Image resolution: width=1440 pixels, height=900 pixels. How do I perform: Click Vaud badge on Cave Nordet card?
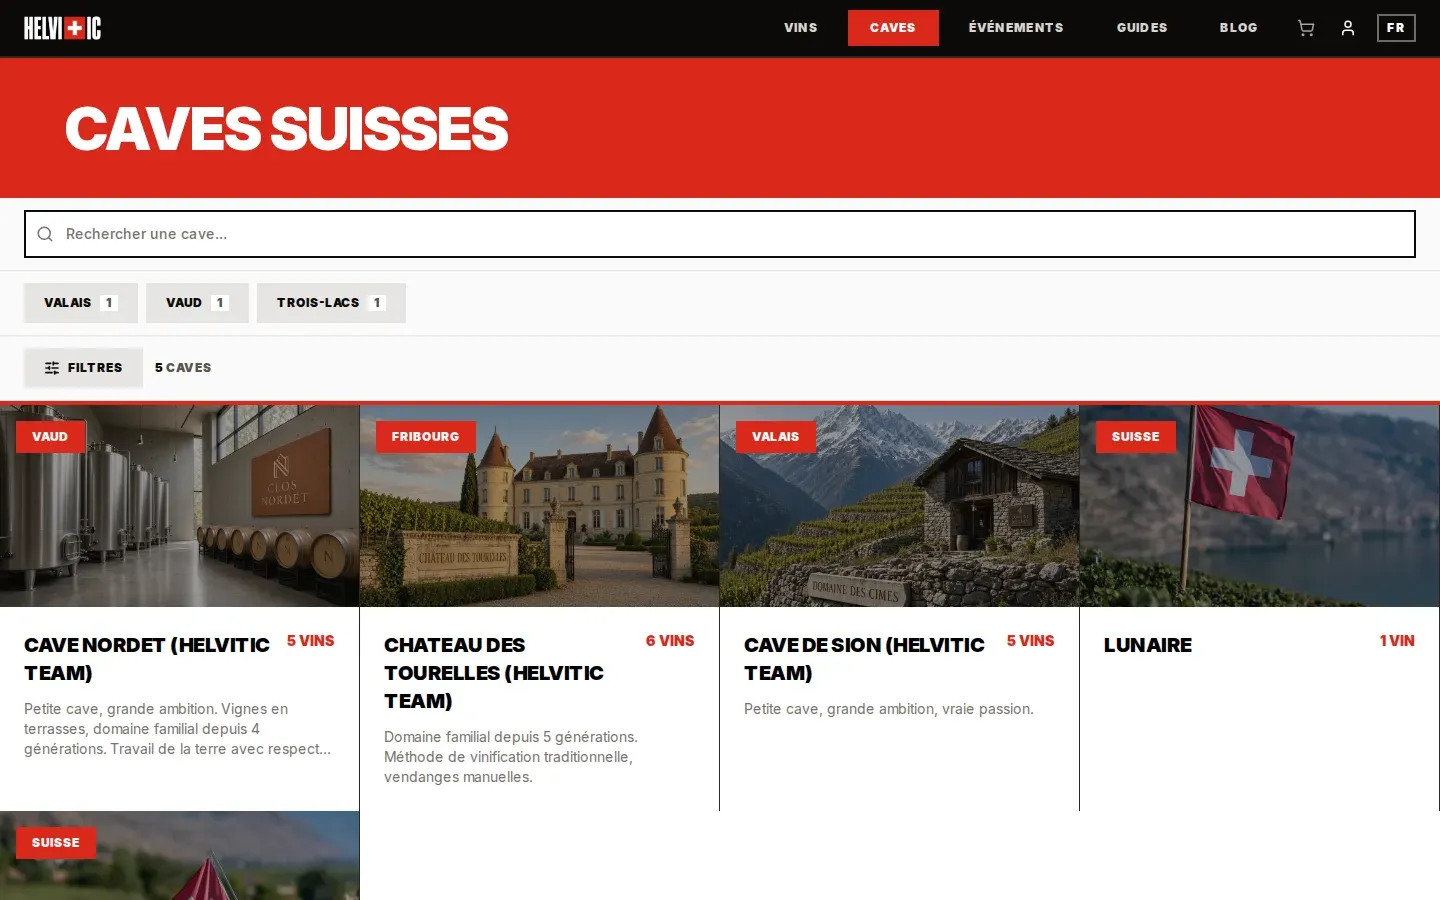click(x=50, y=437)
